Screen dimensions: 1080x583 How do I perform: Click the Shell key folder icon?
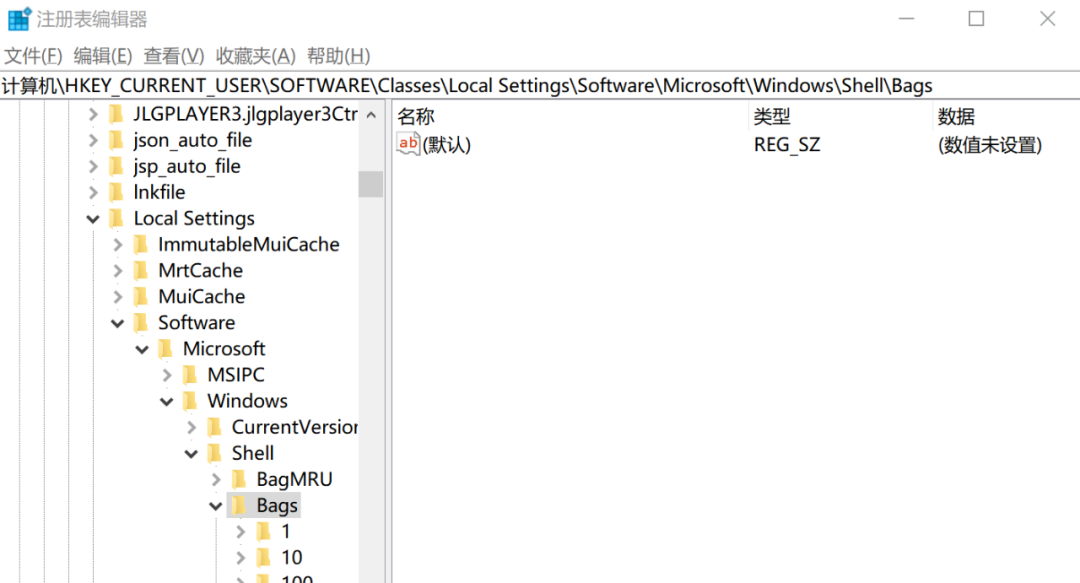tap(216, 453)
